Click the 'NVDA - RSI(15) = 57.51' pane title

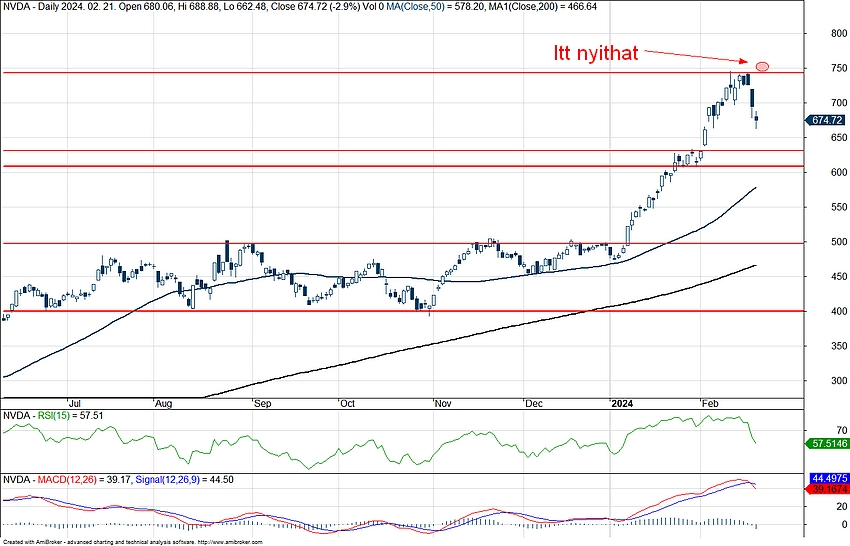pos(53,416)
